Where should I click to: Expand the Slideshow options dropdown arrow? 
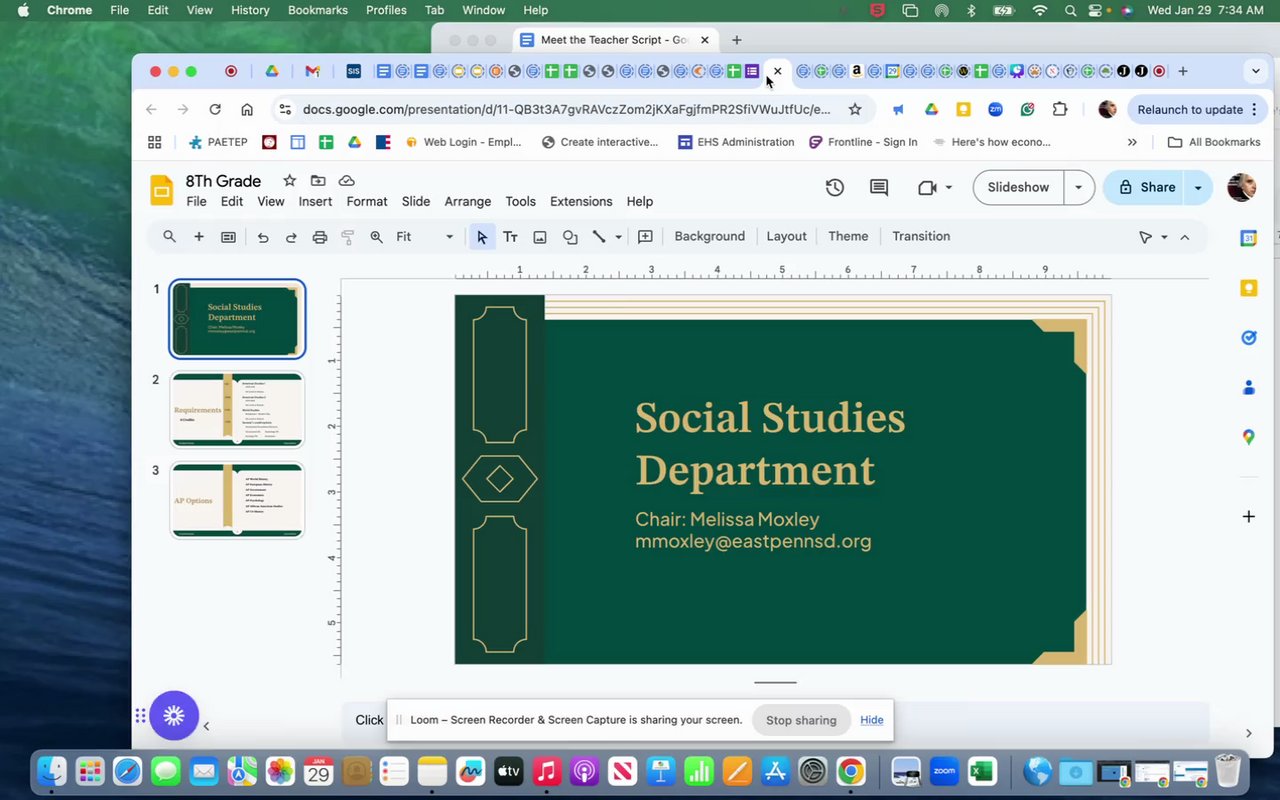click(1078, 187)
